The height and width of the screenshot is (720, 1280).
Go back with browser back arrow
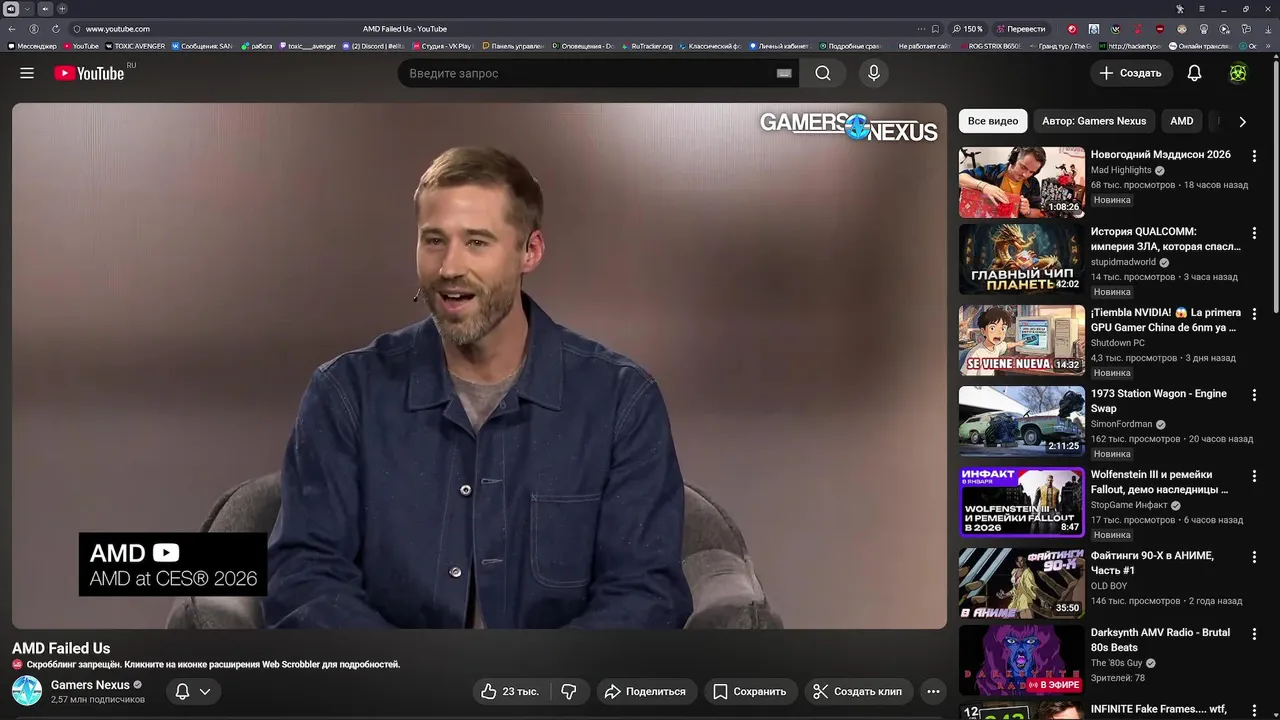point(12,29)
